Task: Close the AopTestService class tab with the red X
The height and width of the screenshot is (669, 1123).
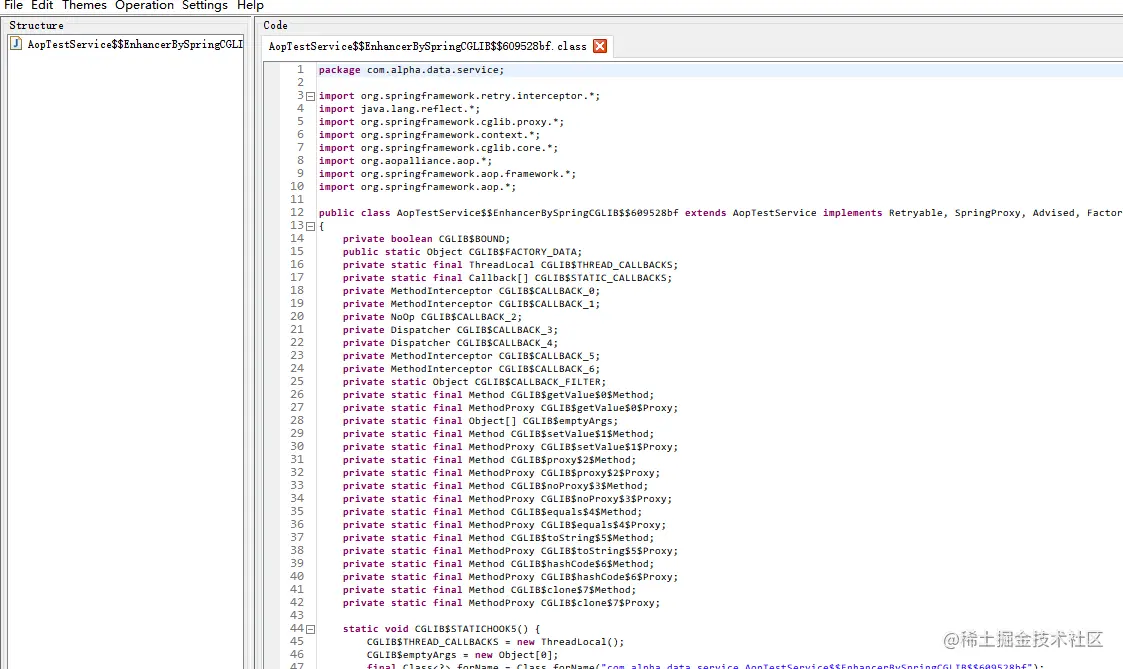Action: (x=600, y=46)
